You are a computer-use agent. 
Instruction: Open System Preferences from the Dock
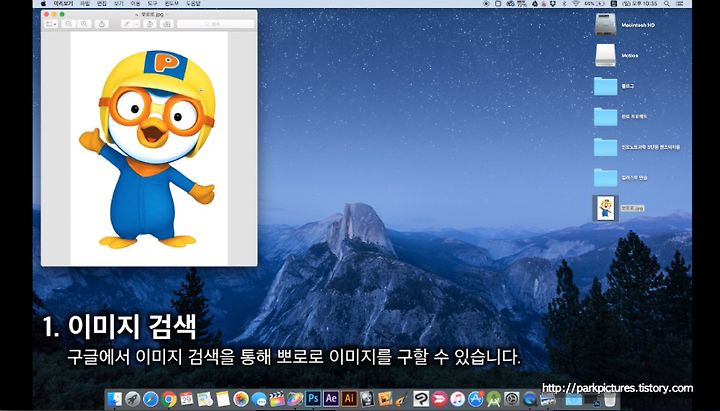point(512,399)
